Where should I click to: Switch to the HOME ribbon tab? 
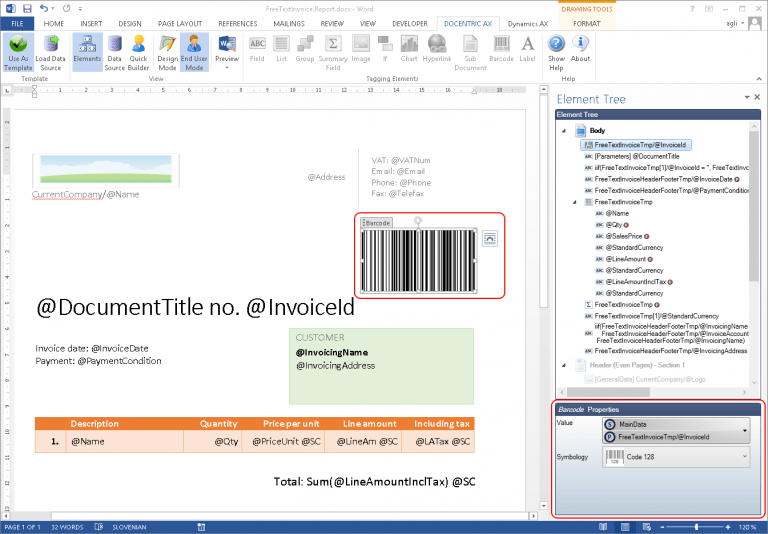54,24
